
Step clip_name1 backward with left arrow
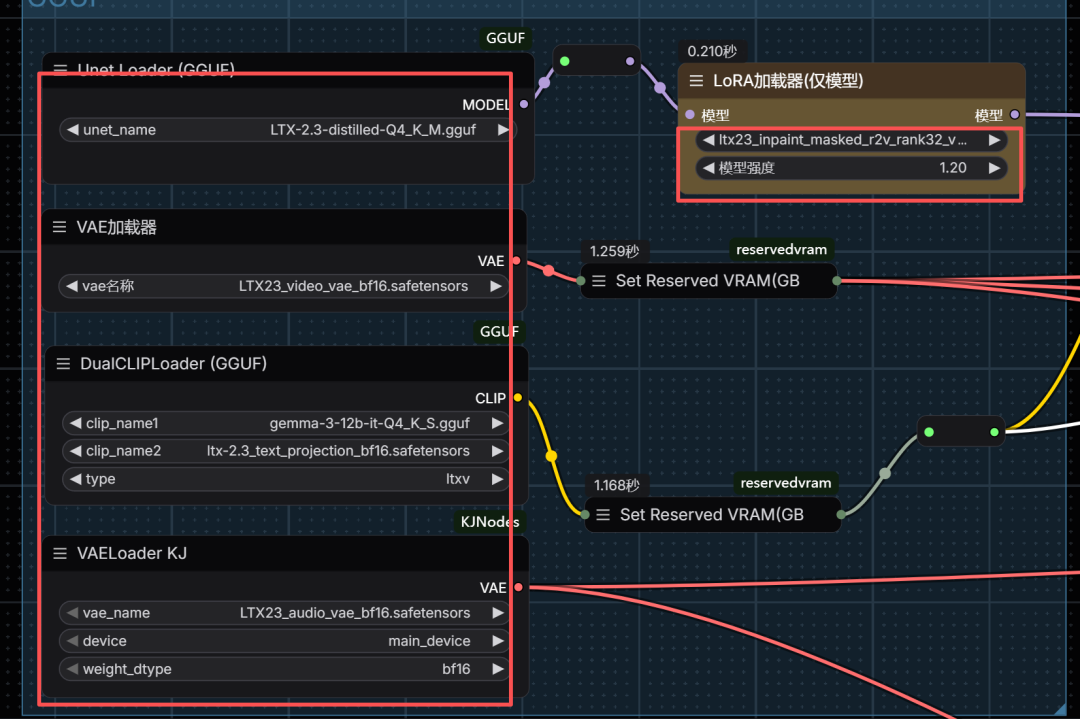pyautogui.click(x=75, y=423)
